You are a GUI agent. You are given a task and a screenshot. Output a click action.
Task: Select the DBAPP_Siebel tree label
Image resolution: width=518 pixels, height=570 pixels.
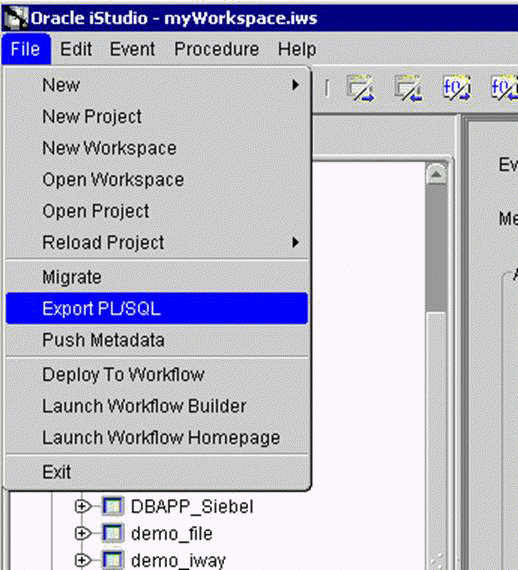click(x=192, y=506)
